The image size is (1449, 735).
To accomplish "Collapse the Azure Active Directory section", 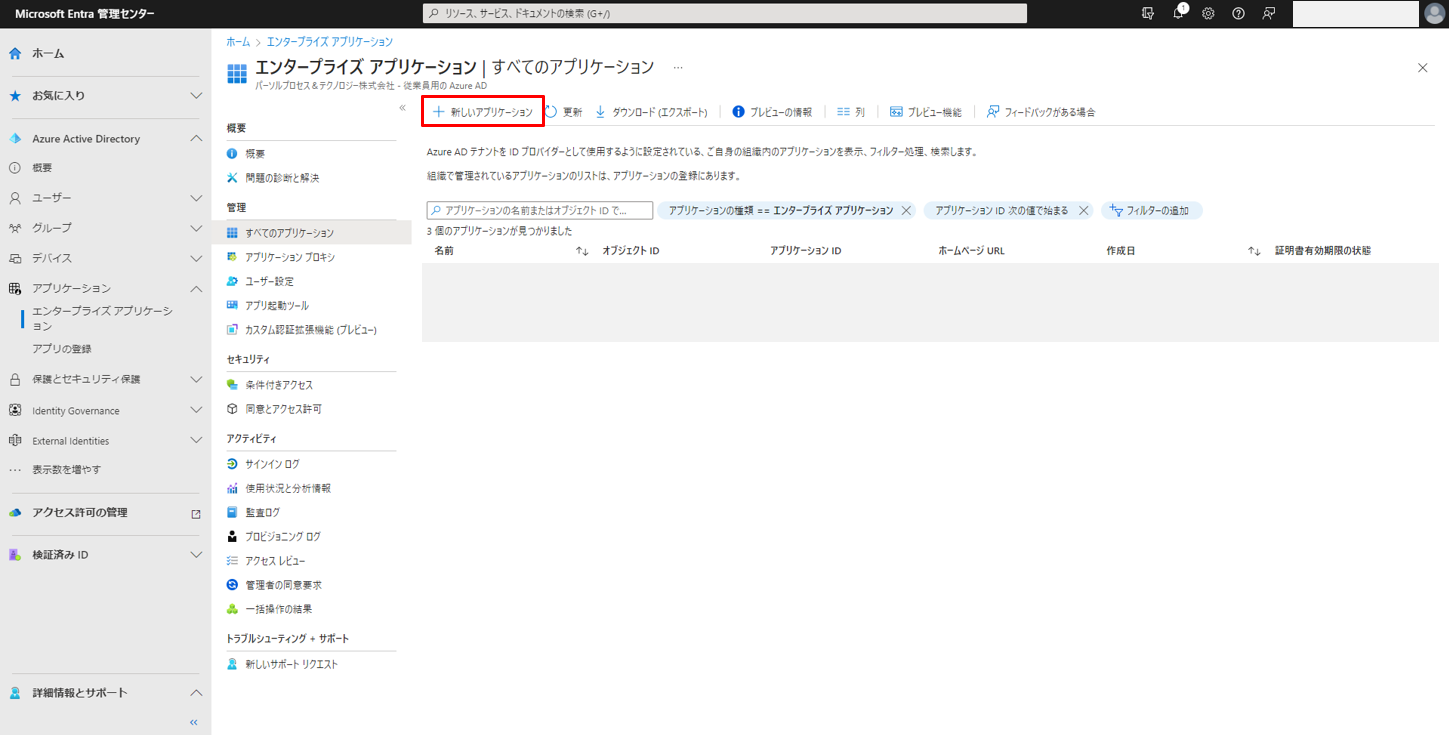I will [196, 138].
